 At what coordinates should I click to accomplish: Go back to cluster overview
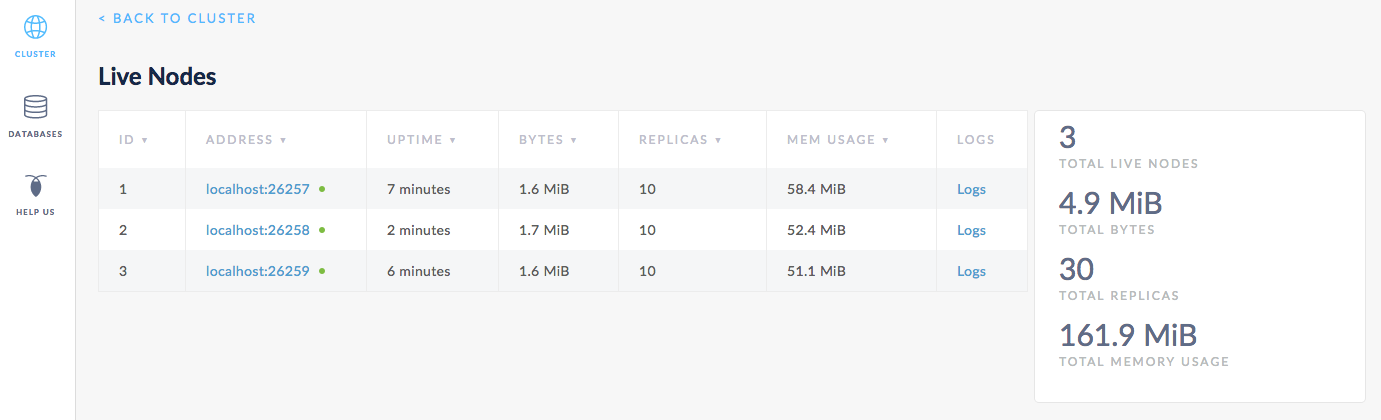(177, 18)
